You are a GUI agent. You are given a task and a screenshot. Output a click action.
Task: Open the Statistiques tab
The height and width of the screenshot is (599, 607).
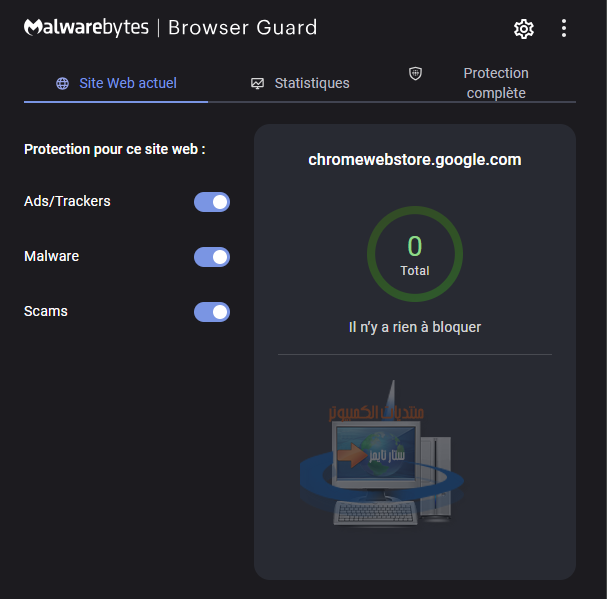coord(300,83)
